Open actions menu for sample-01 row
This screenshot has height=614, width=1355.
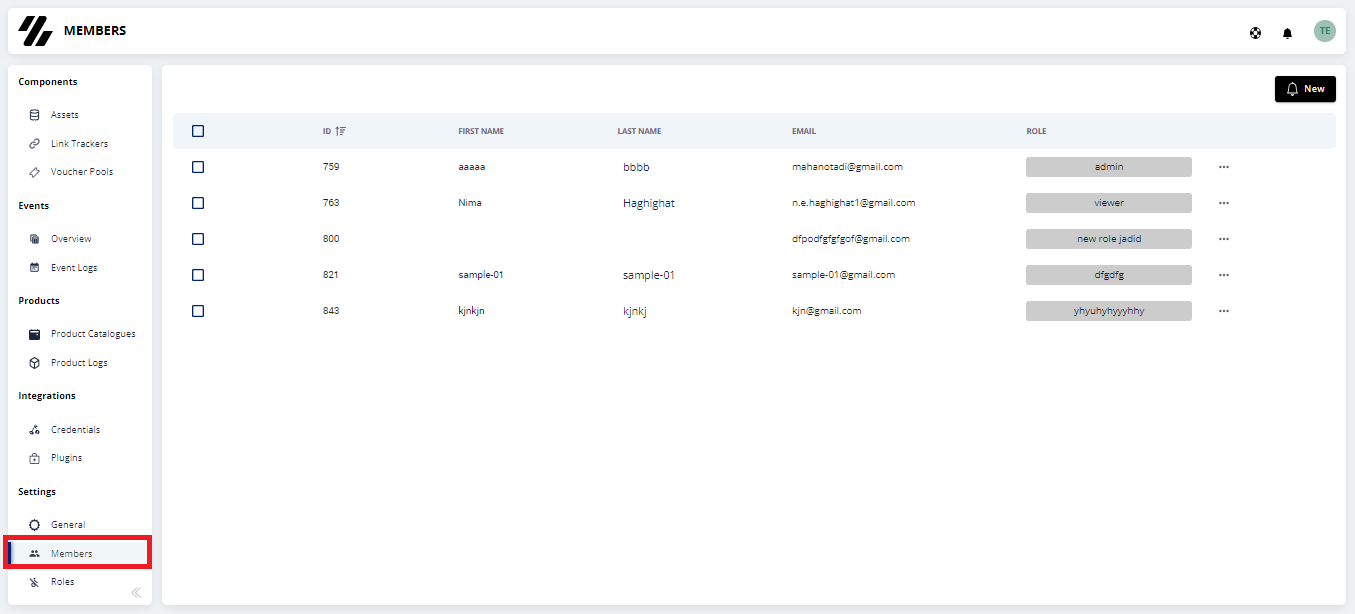(1224, 275)
